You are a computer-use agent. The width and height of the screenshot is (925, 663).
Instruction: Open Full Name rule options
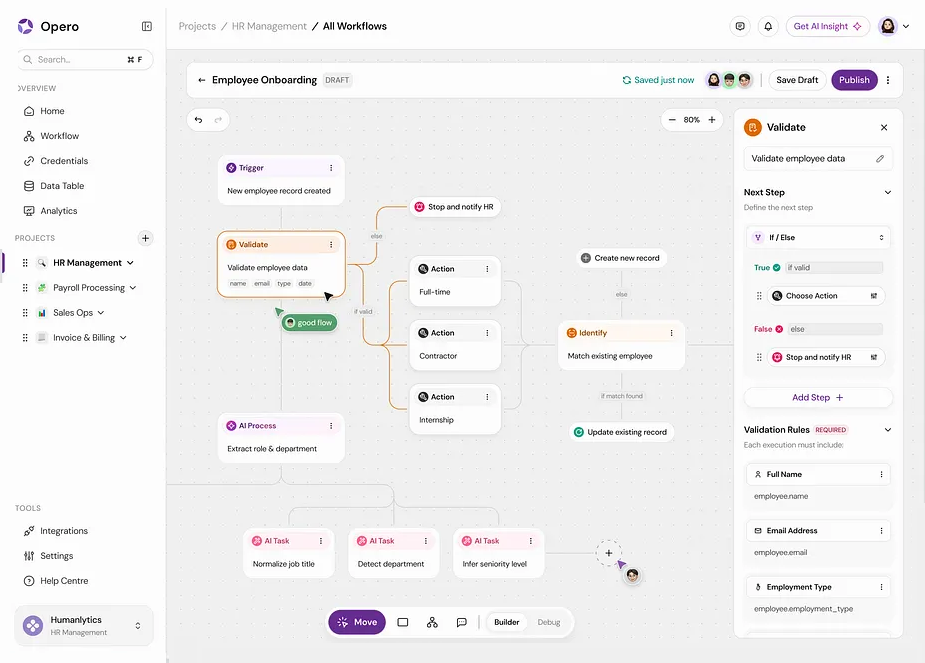coord(881,475)
